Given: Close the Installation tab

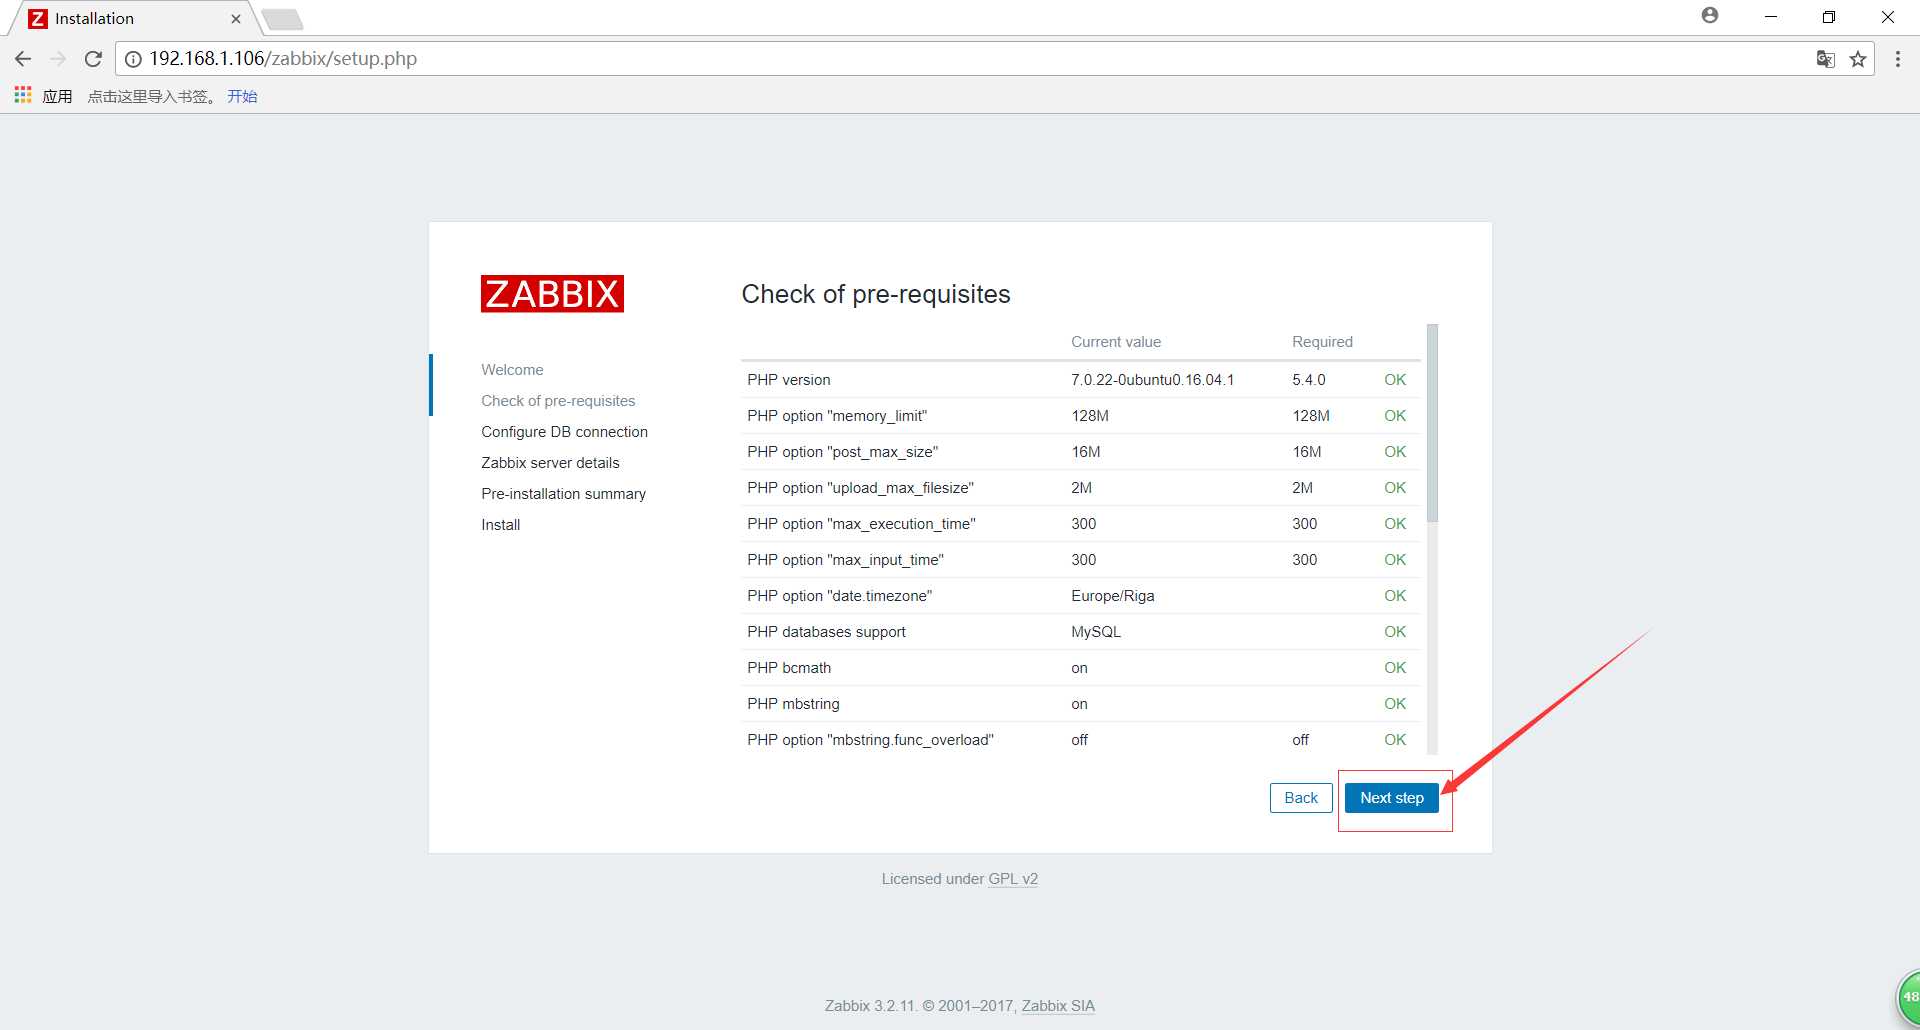Looking at the screenshot, I should tap(236, 19).
